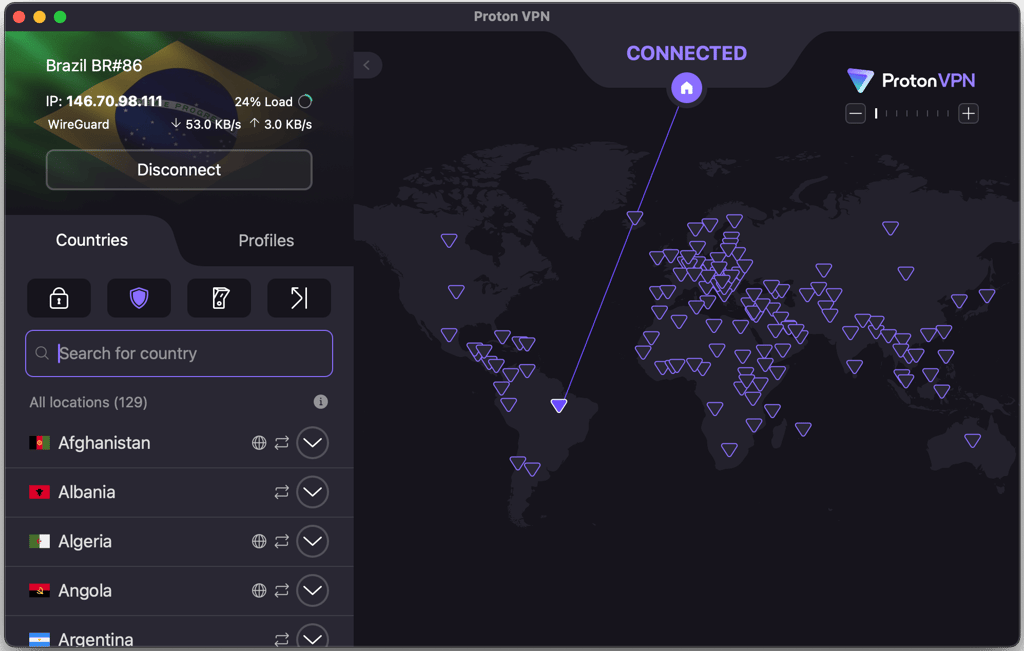This screenshot has height=651, width=1024.
Task: Select Afghanistan in the country list
Action: click(x=104, y=443)
